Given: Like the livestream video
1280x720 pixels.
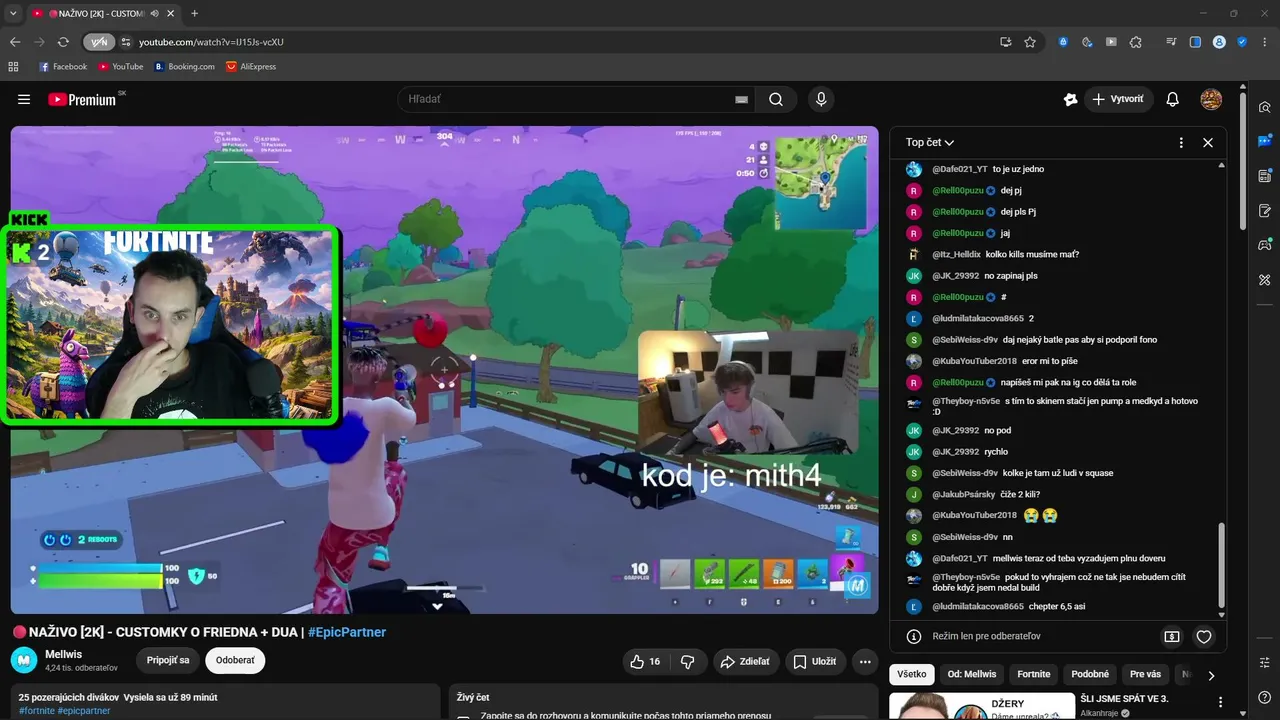Looking at the screenshot, I should click(645, 661).
